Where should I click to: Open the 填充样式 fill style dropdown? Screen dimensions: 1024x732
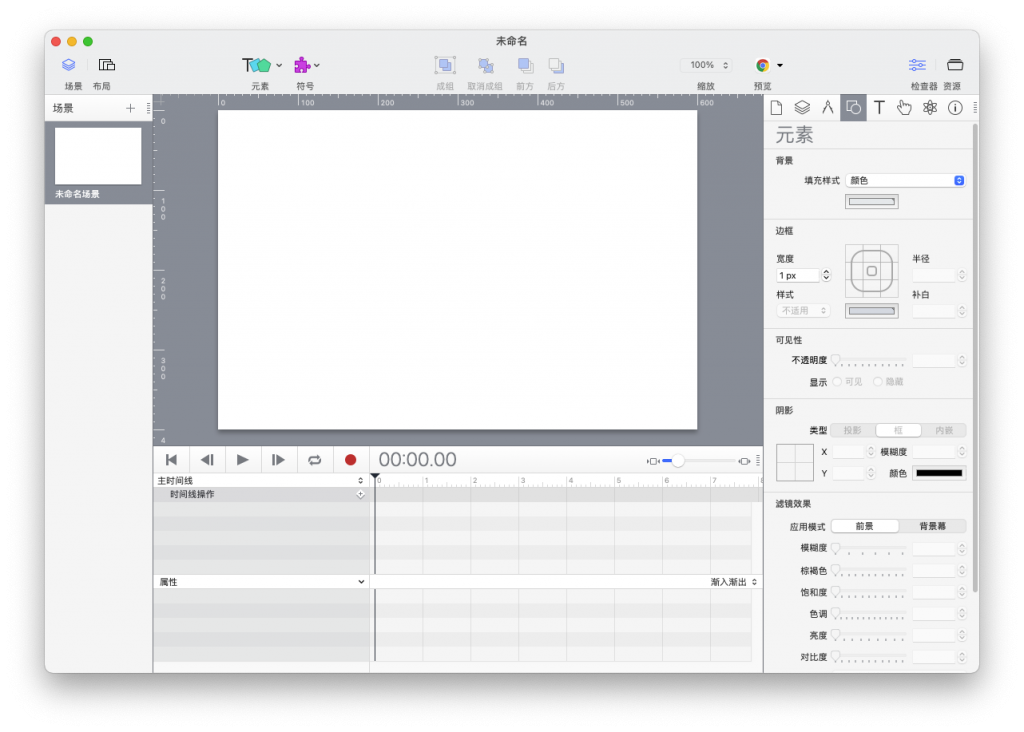click(905, 181)
